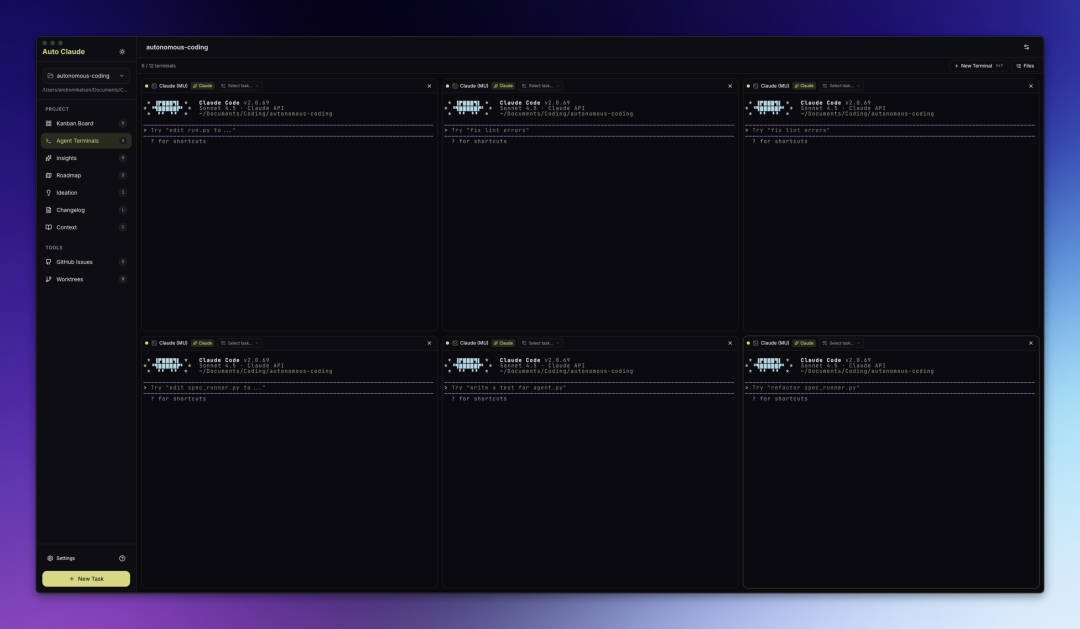The height and width of the screenshot is (629, 1080).
Task: Click the terminal layout icon top right
Action: click(1025, 46)
